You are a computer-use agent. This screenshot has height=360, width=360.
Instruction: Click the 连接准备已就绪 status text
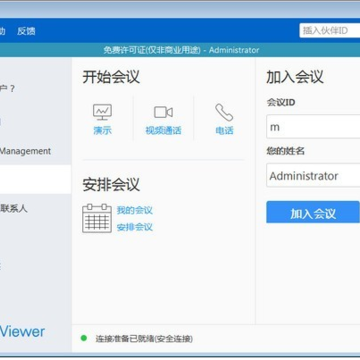(144, 339)
